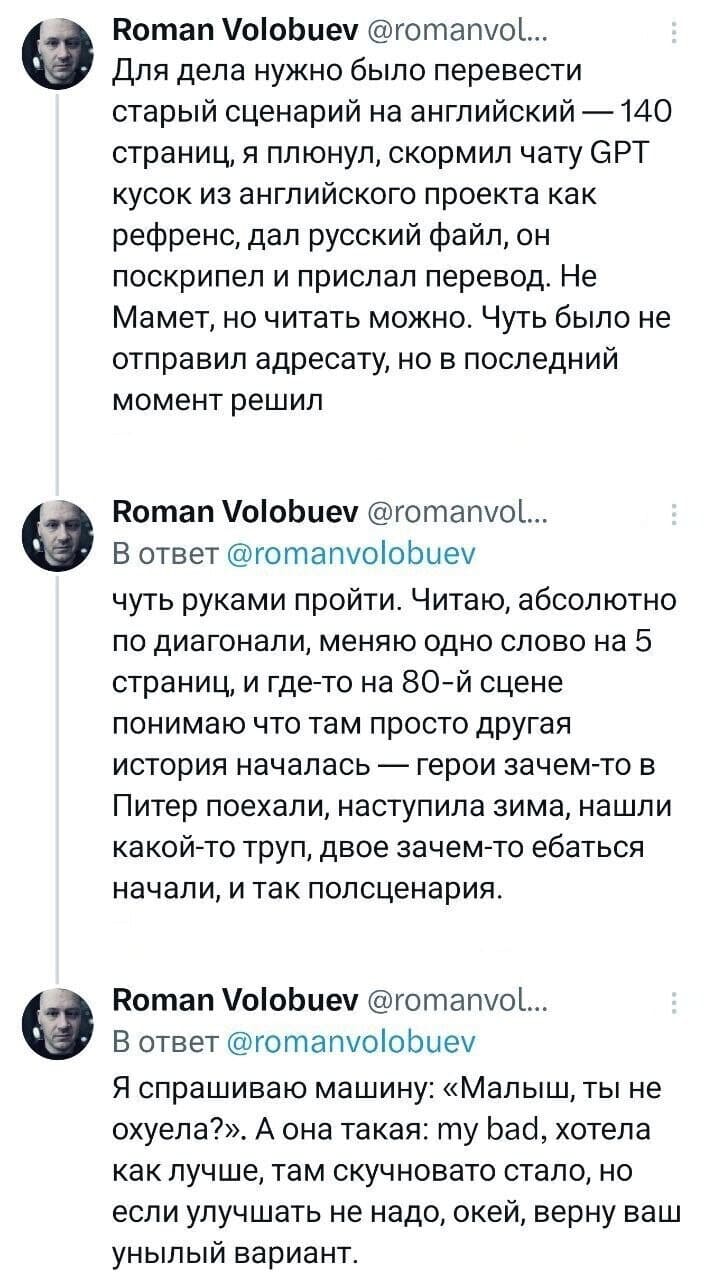The height and width of the screenshot is (1280, 710).
Task: Click thread line between second and third tweets
Action: pos(58,780)
